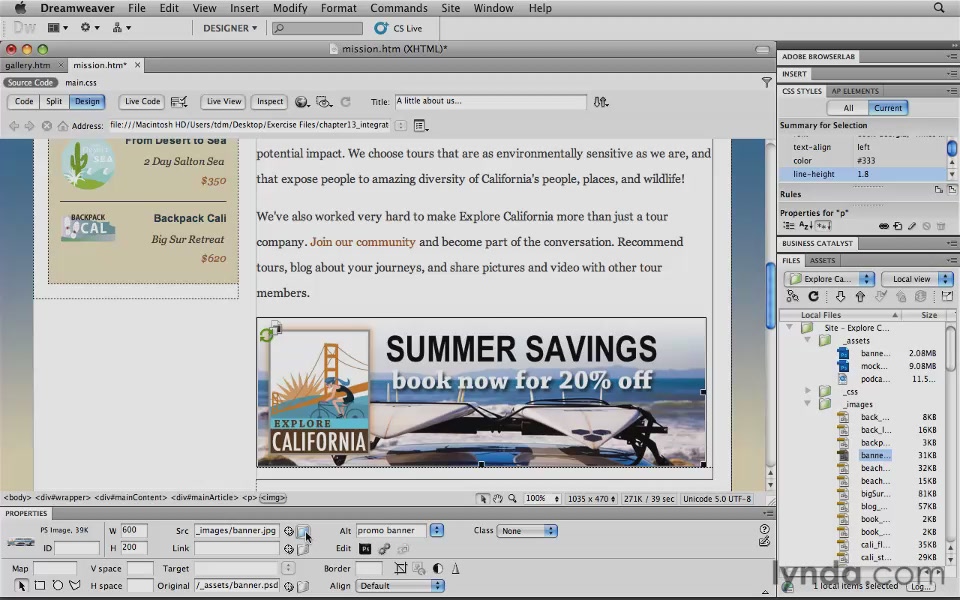The image size is (960, 600).
Task: Open the Extend Dreamweaver gear menu
Action: (x=89, y=28)
